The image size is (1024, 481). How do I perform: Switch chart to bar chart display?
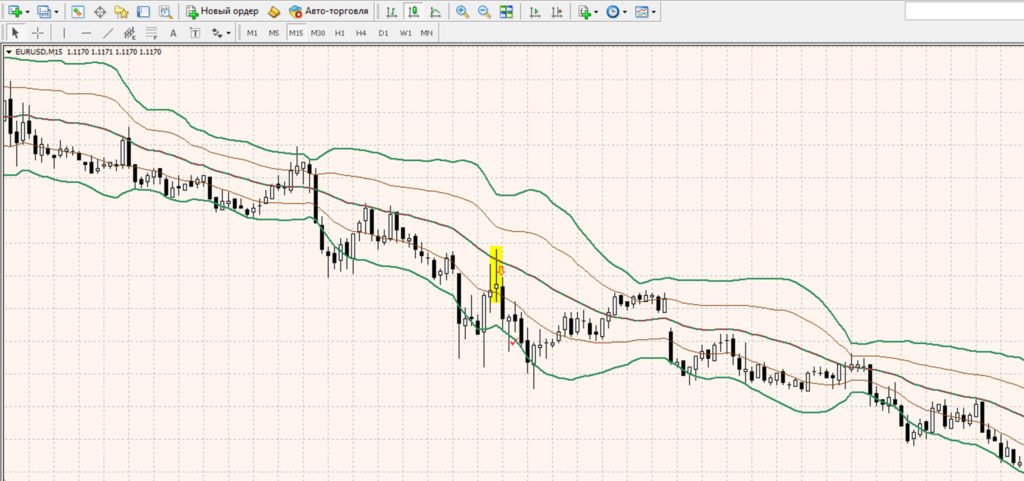(390, 12)
